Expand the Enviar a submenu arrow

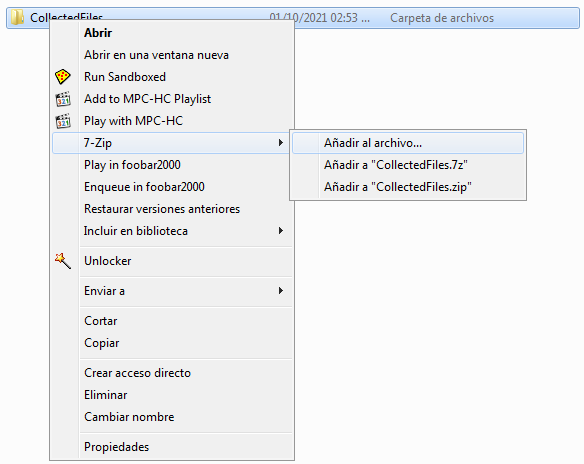(x=281, y=290)
